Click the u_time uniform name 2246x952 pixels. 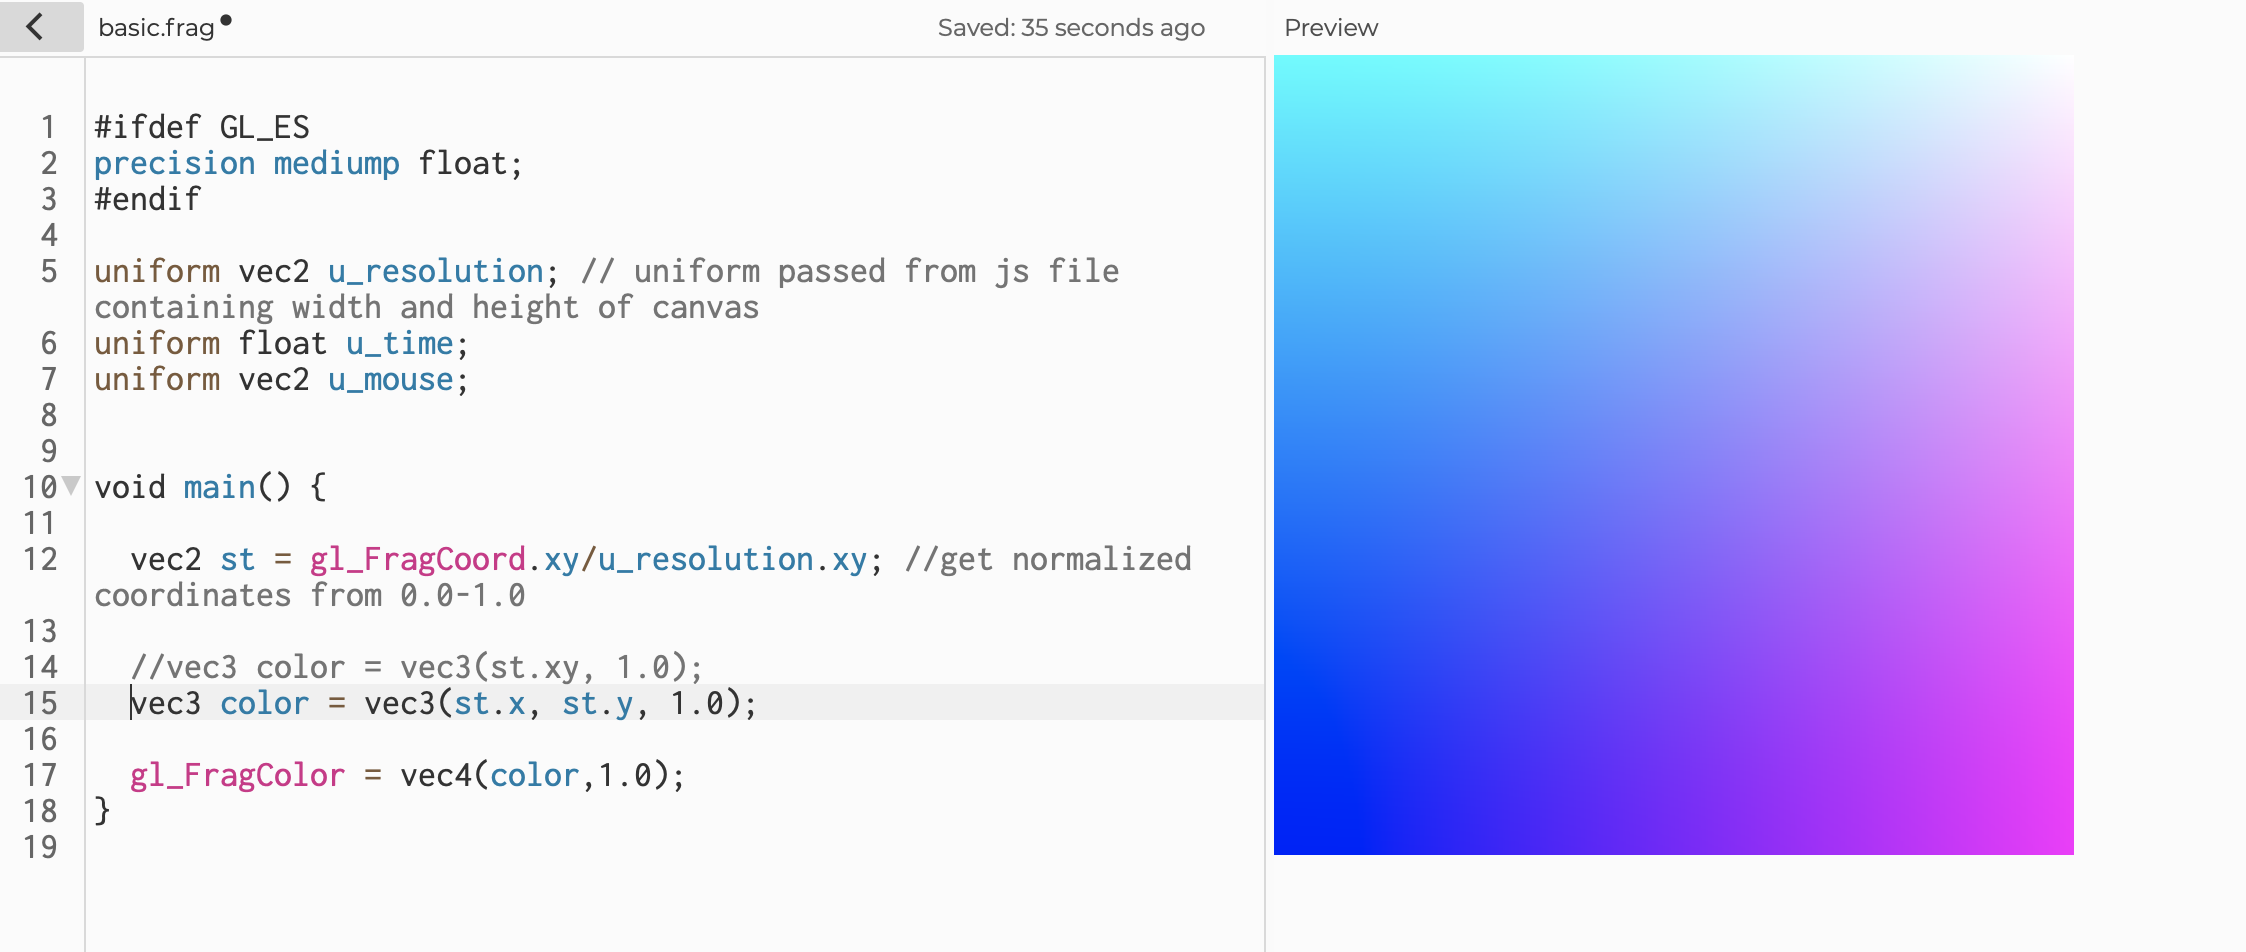(x=399, y=343)
